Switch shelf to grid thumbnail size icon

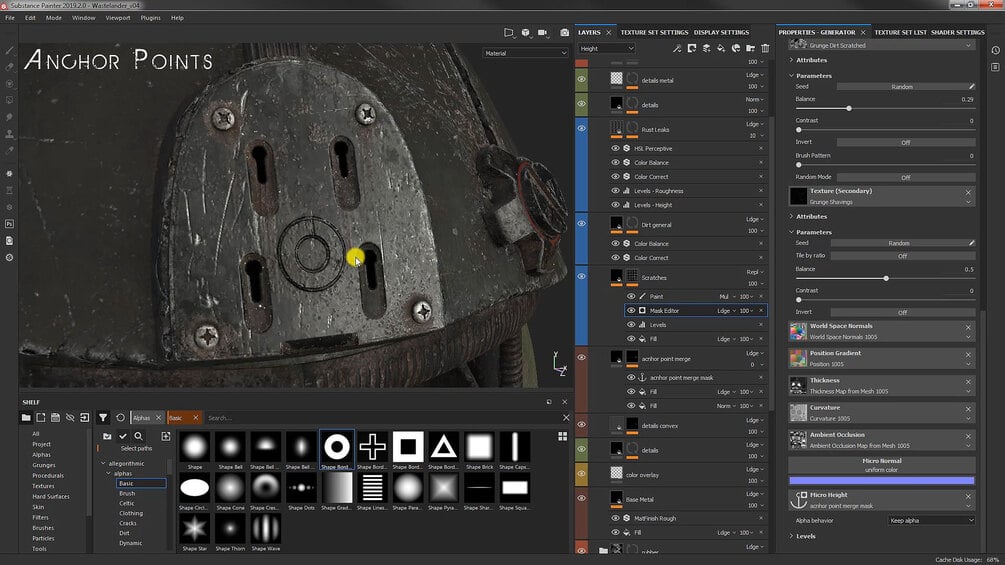tap(563, 436)
